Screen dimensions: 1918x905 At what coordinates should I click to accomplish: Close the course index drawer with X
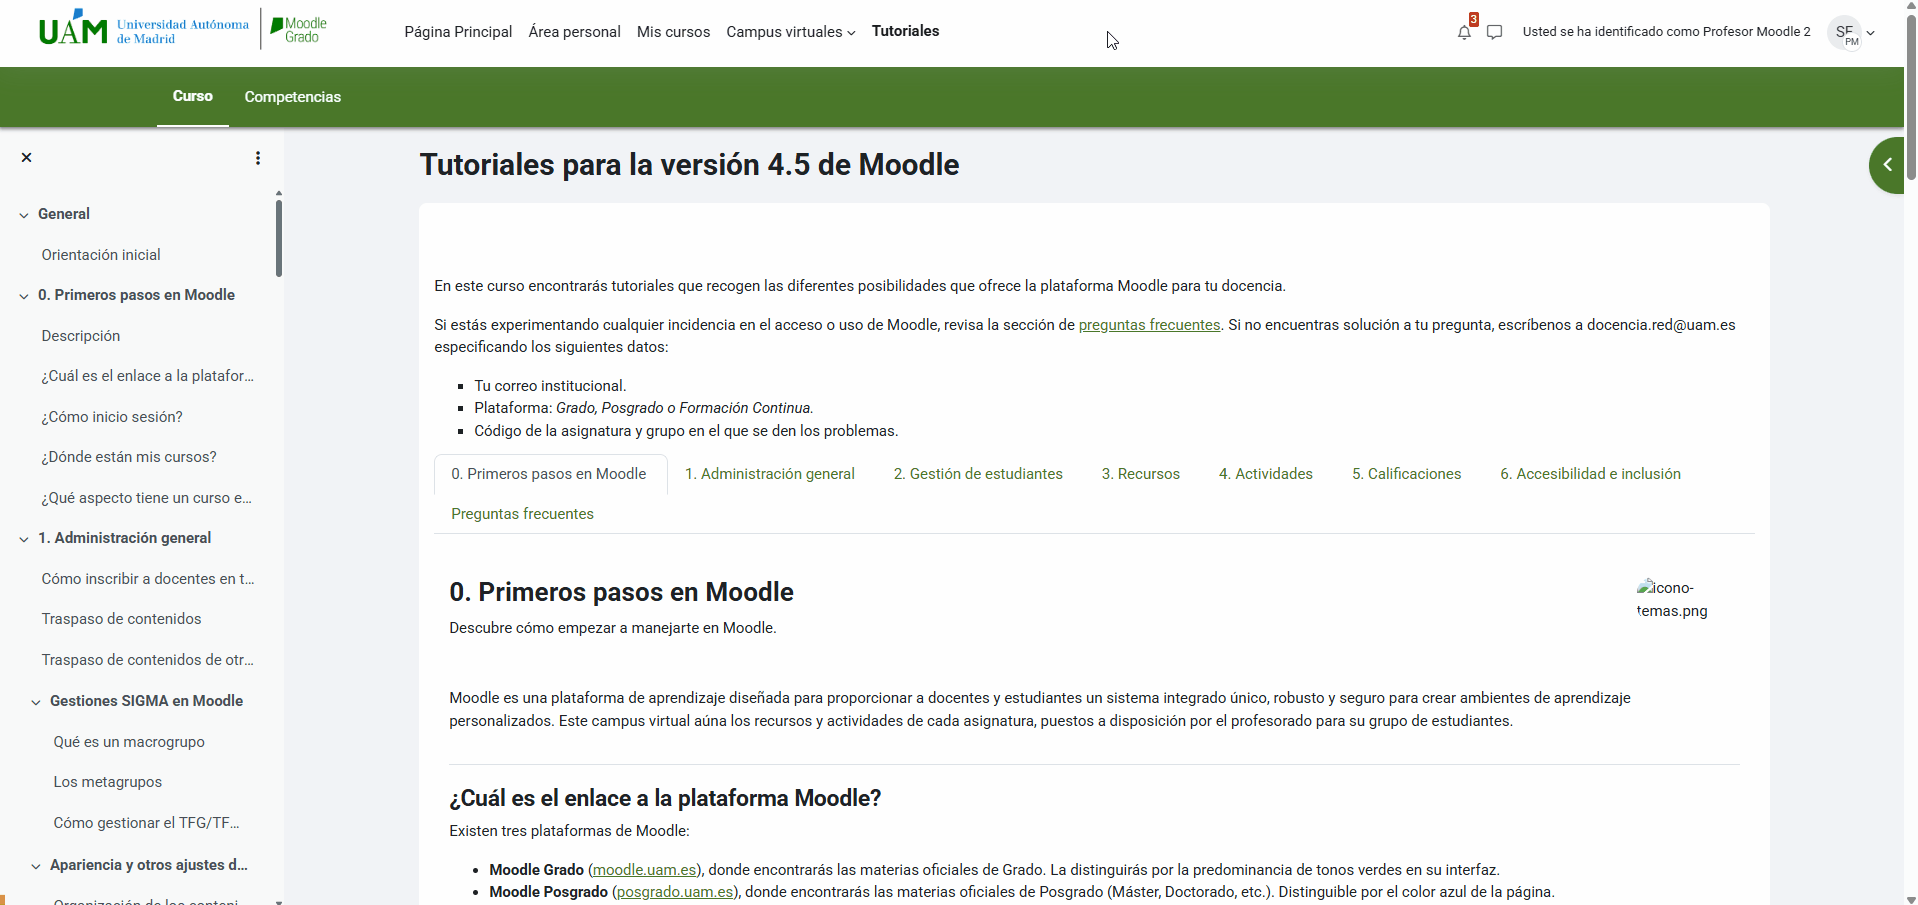coord(27,158)
